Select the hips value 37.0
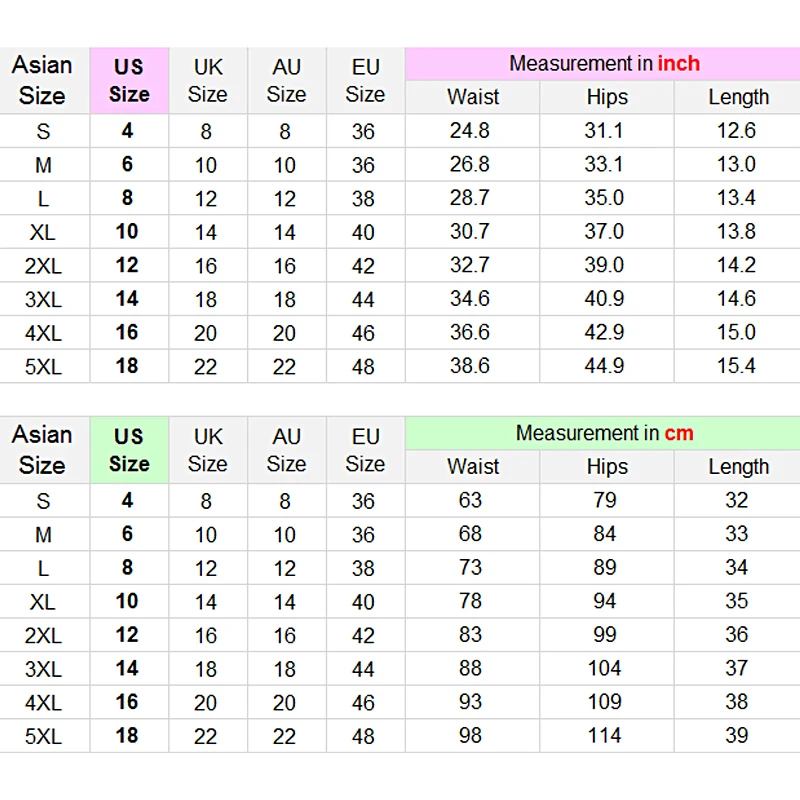 coord(605,232)
